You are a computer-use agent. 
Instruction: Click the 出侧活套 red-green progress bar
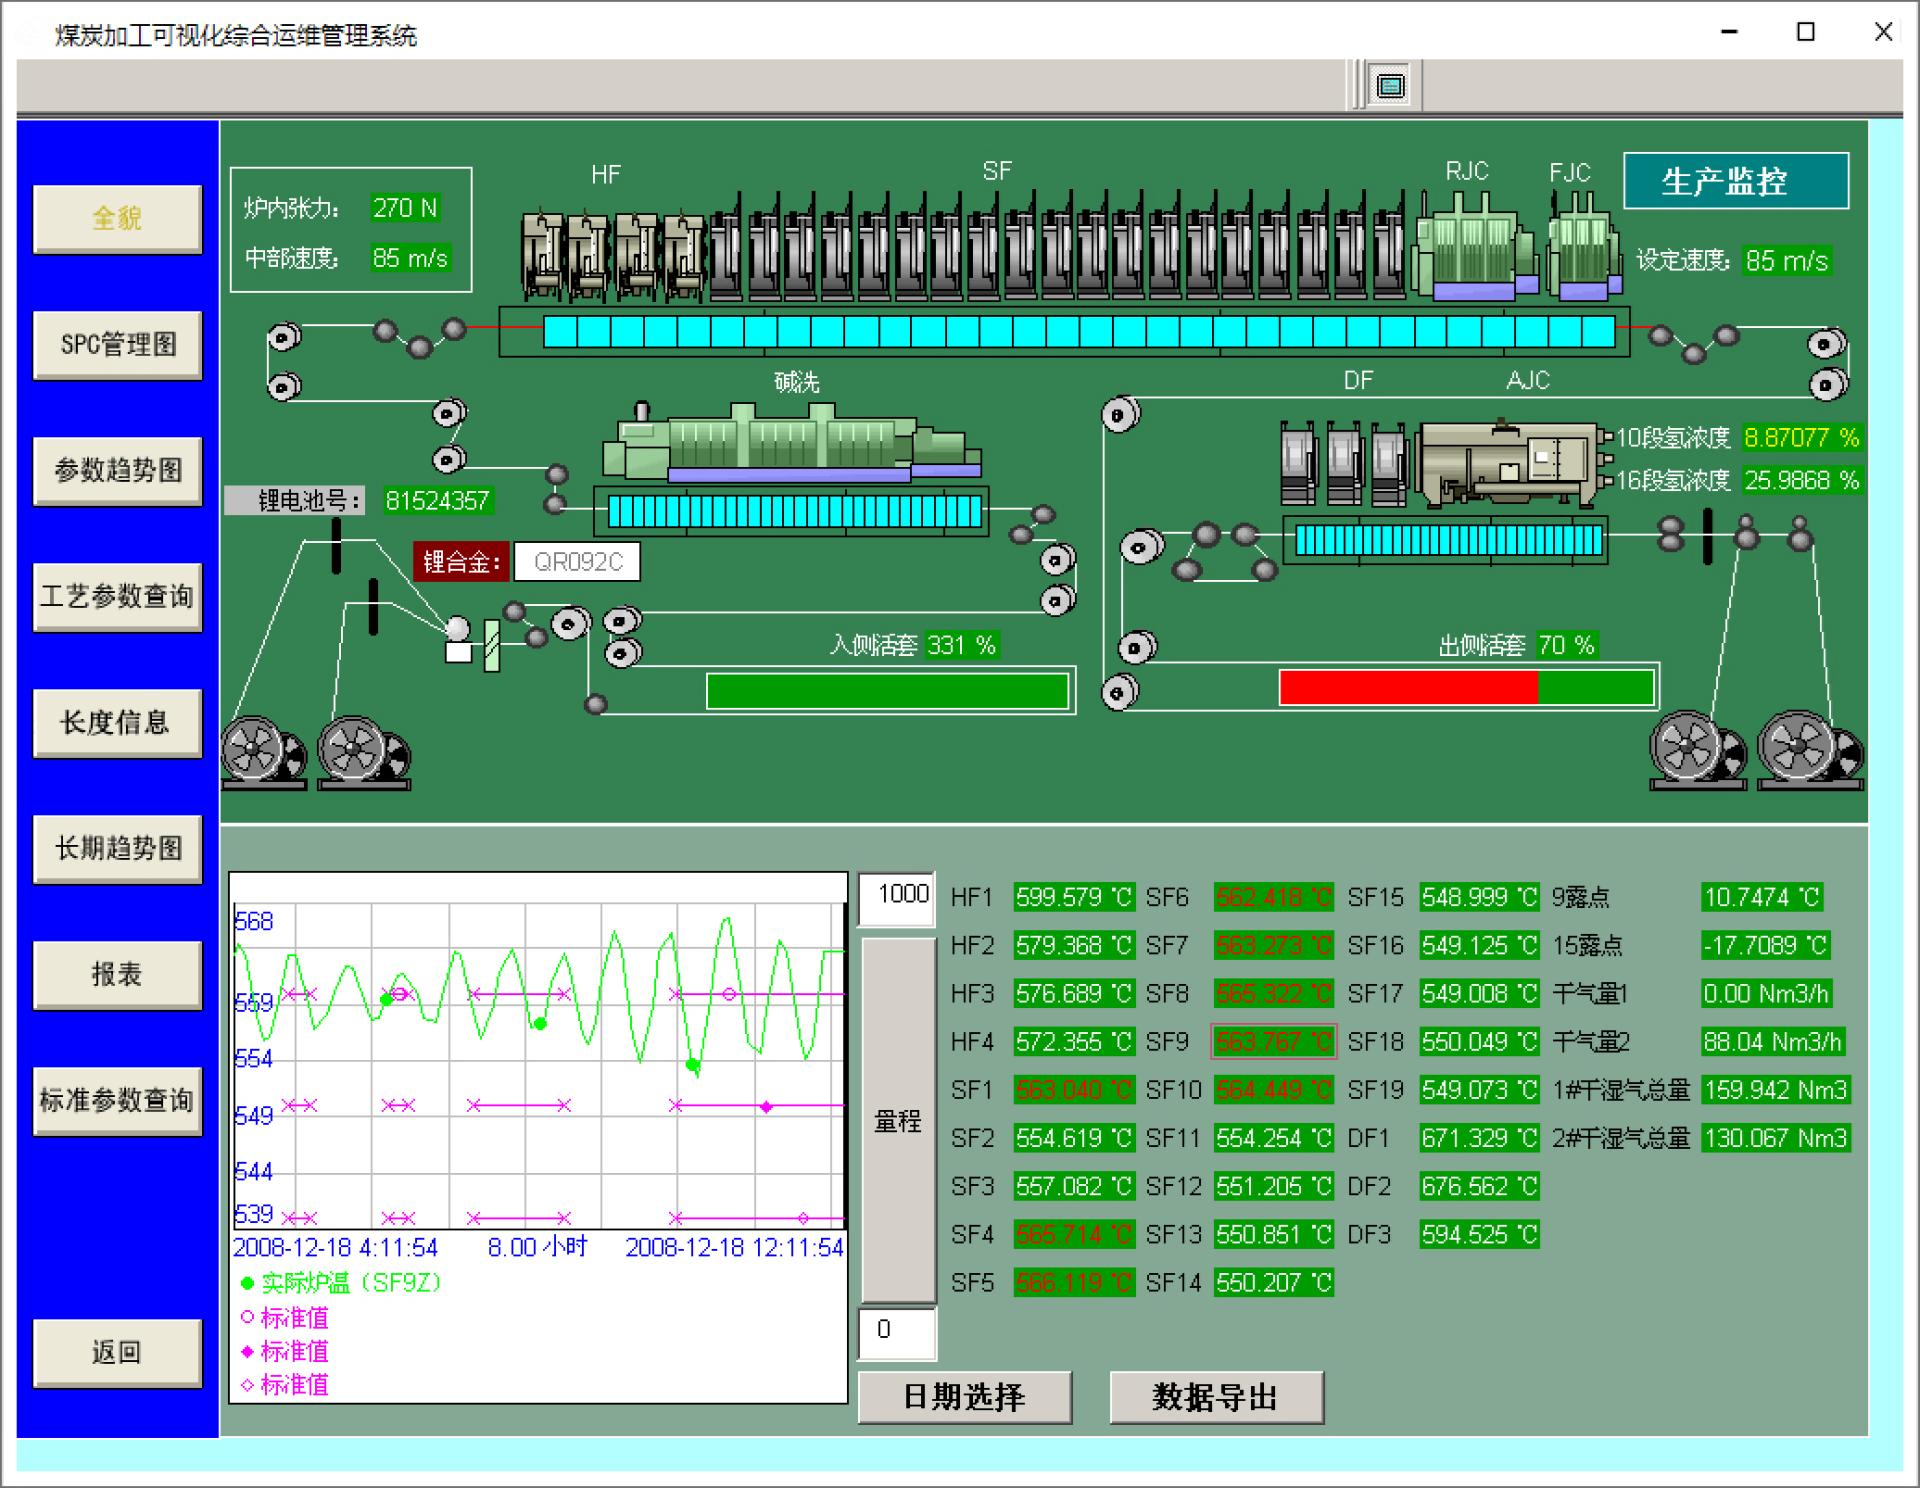click(1466, 688)
